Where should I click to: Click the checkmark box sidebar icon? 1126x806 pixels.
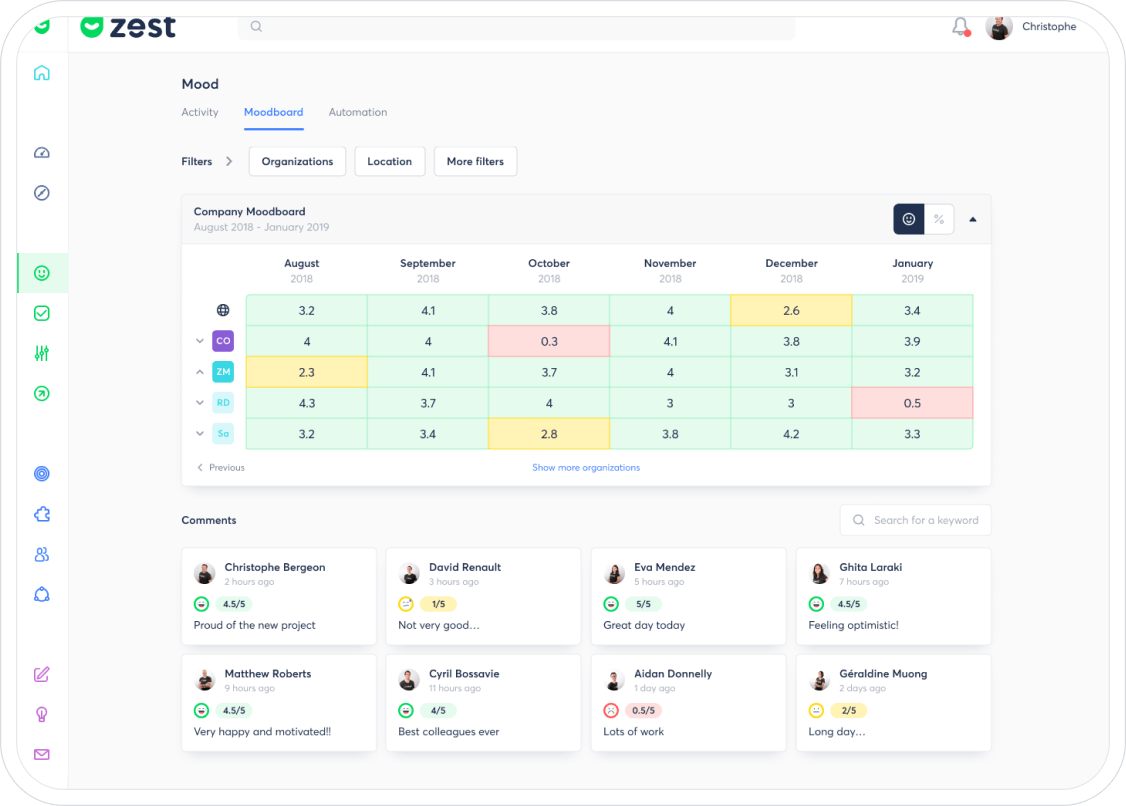point(41,313)
